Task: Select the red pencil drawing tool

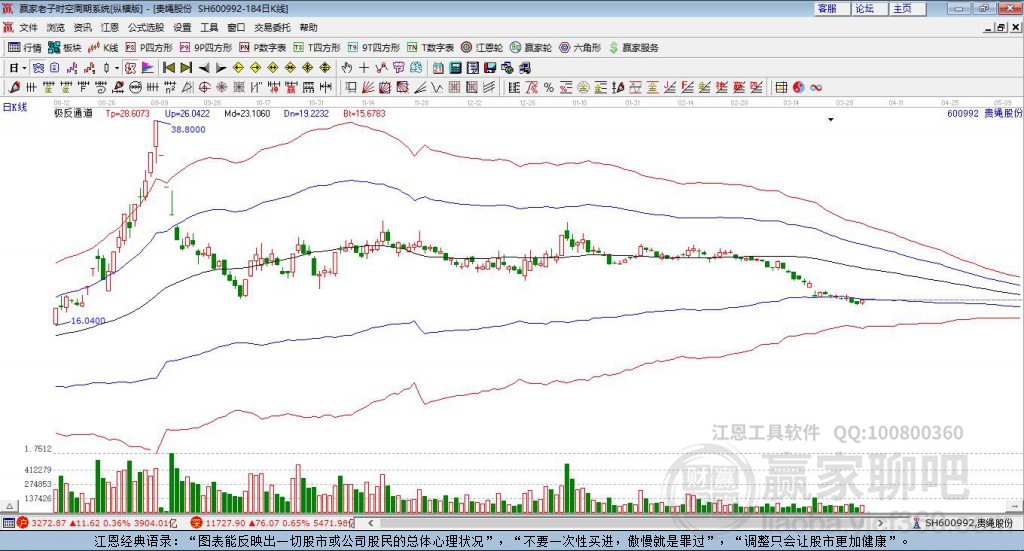Action: tap(14, 87)
